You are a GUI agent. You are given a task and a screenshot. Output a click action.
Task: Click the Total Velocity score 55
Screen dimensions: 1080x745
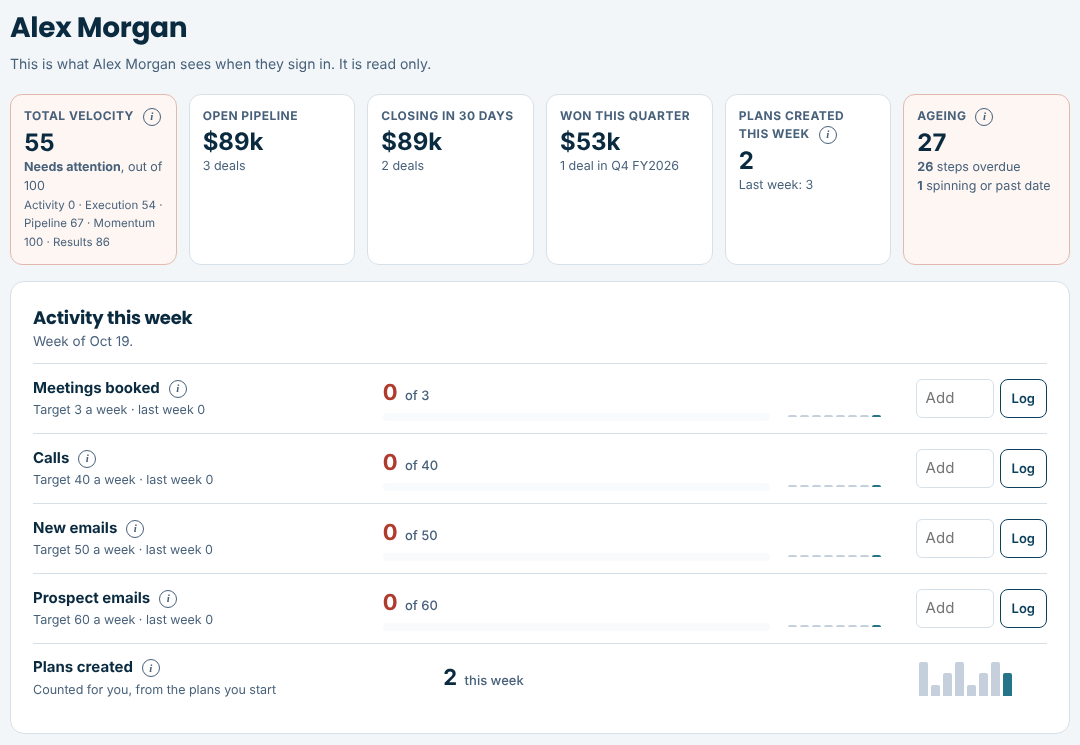39,143
